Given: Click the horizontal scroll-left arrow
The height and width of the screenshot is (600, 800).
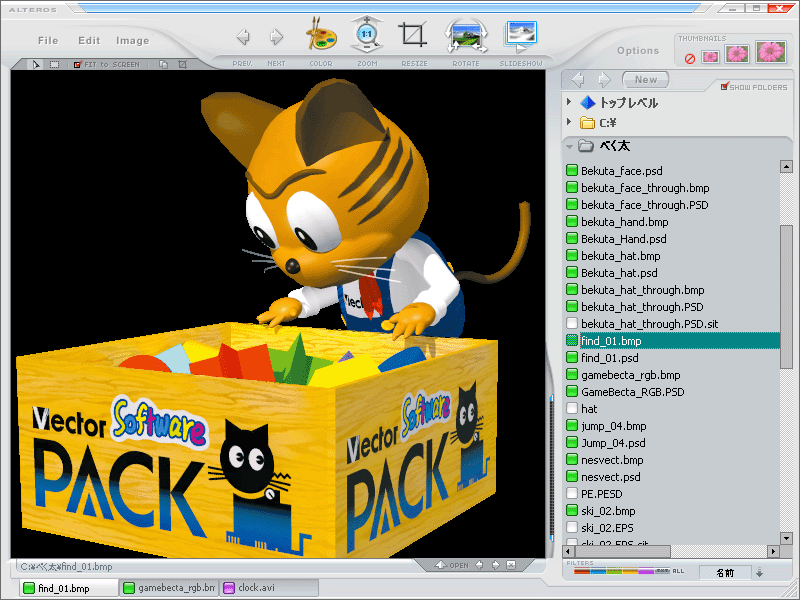Looking at the screenshot, I should tap(569, 551).
